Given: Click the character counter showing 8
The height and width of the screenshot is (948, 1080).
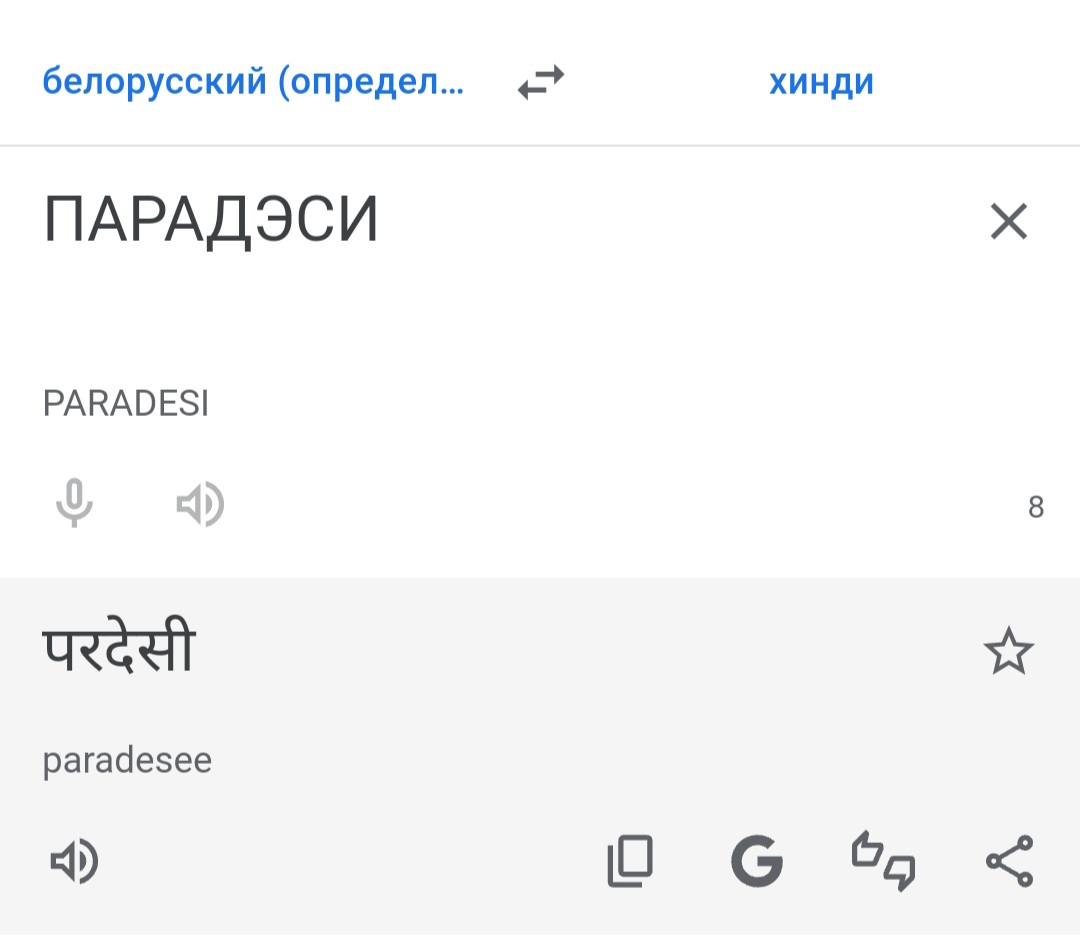Looking at the screenshot, I should point(1036,508).
